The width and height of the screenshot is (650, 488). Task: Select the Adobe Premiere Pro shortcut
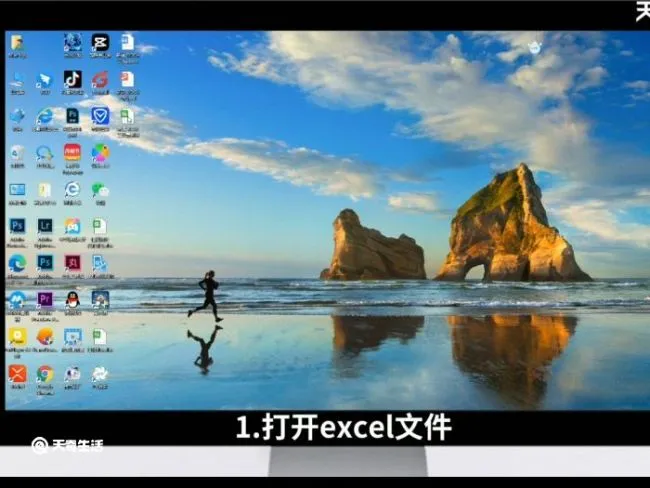[45, 299]
